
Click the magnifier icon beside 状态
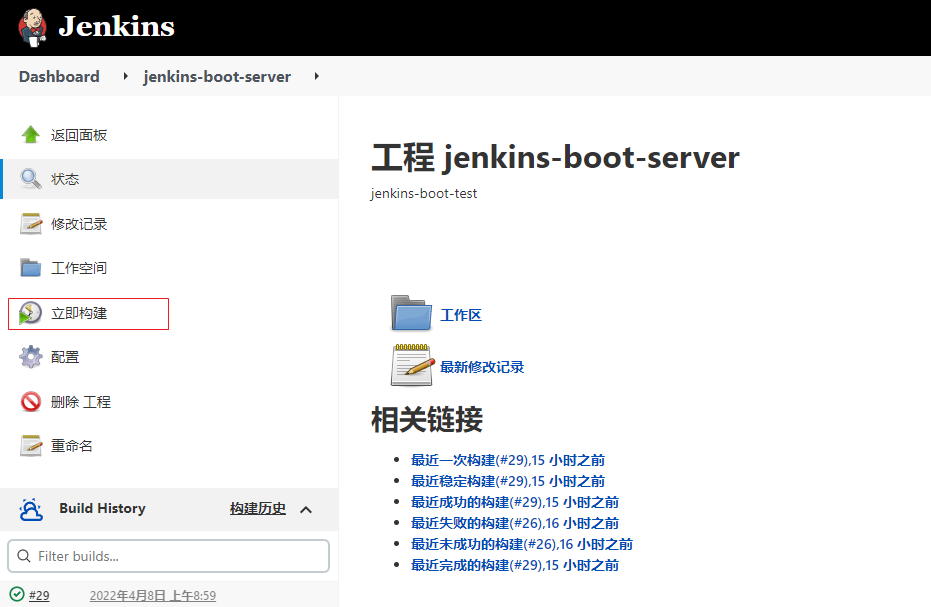(x=30, y=179)
